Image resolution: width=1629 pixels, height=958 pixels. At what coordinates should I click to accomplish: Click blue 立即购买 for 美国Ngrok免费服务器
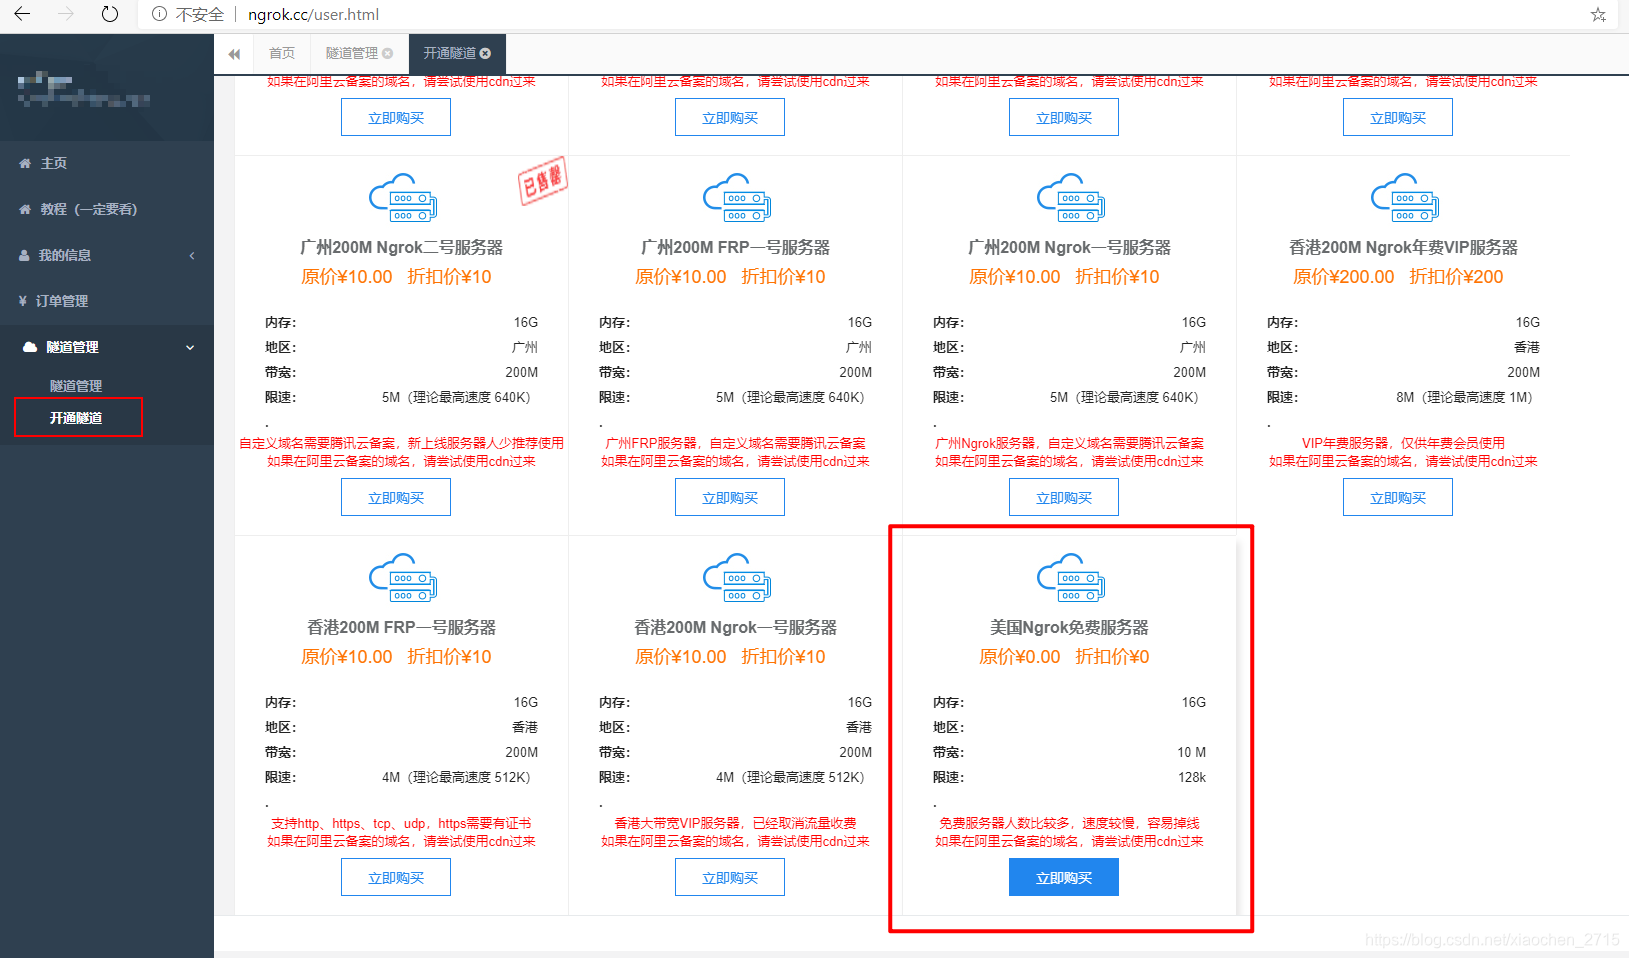[x=1064, y=877]
